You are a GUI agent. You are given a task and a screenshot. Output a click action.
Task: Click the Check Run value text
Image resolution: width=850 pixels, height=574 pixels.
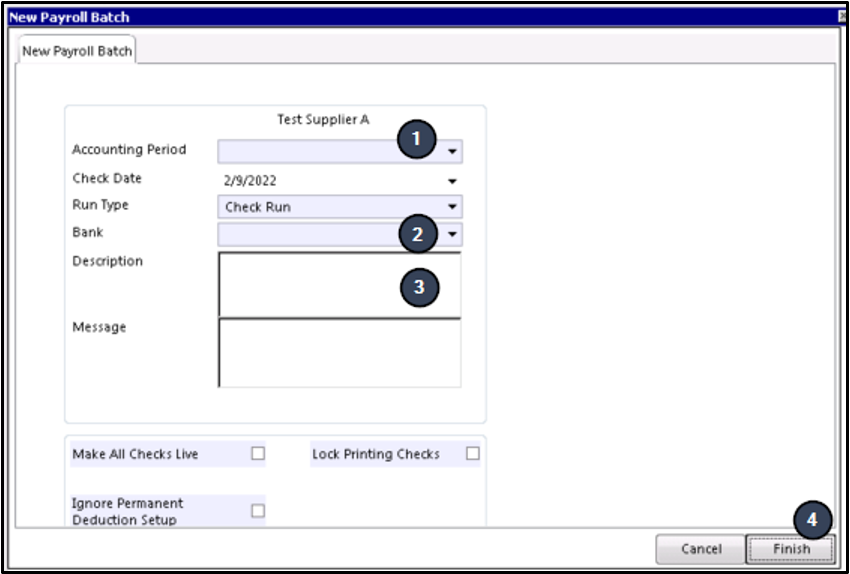point(257,207)
